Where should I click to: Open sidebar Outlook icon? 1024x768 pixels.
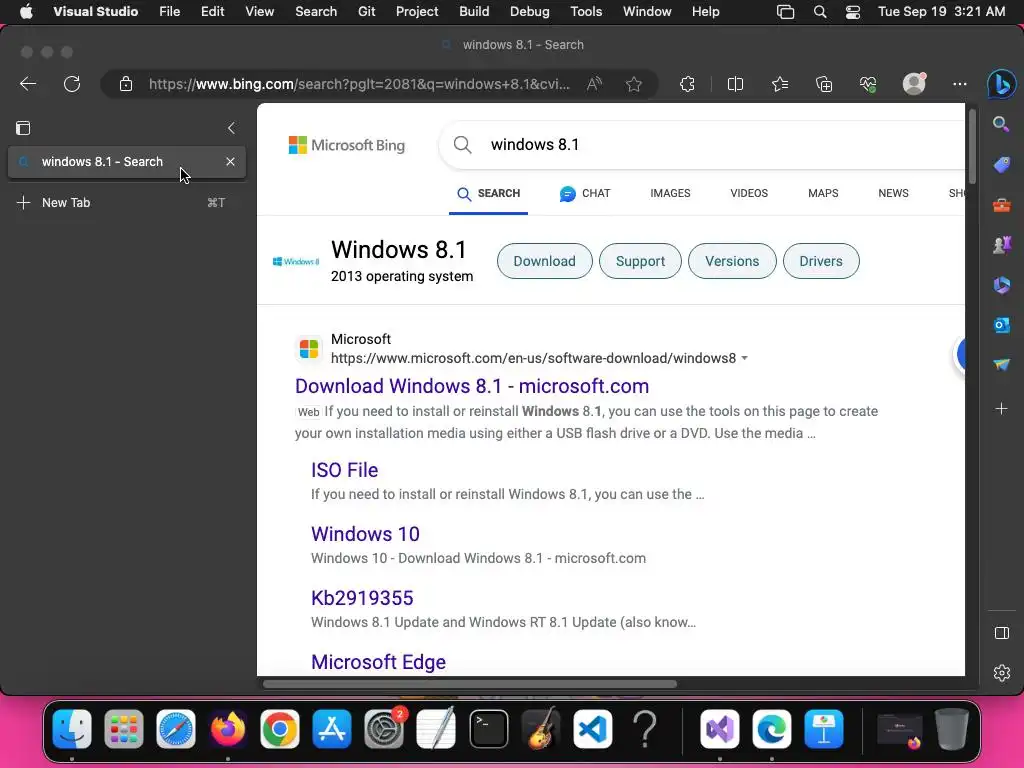[1001, 325]
